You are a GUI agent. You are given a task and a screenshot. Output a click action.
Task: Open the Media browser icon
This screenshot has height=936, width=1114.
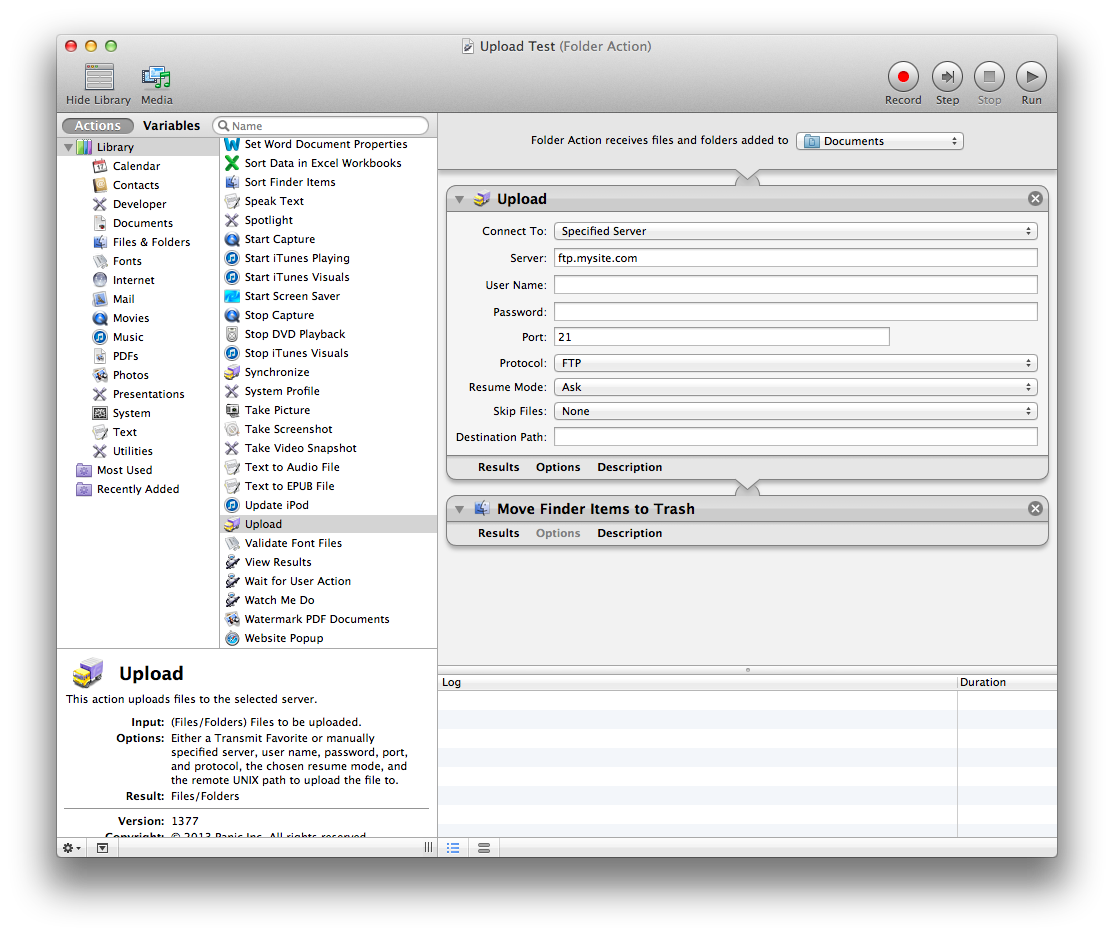click(156, 77)
